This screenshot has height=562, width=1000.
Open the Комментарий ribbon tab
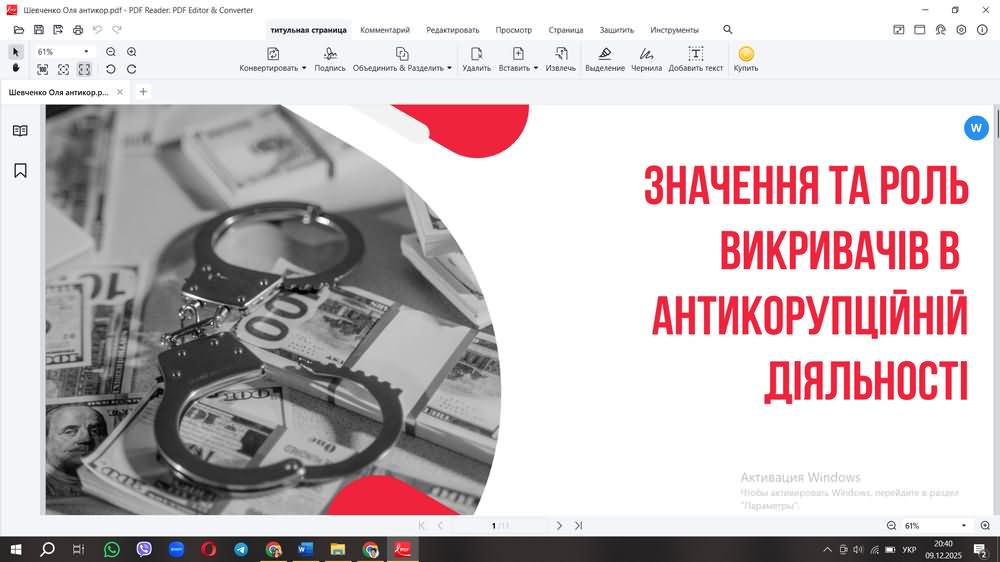coord(385,30)
